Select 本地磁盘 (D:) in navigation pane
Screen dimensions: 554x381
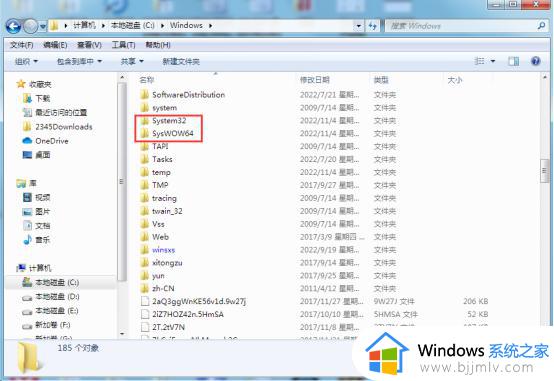51,297
